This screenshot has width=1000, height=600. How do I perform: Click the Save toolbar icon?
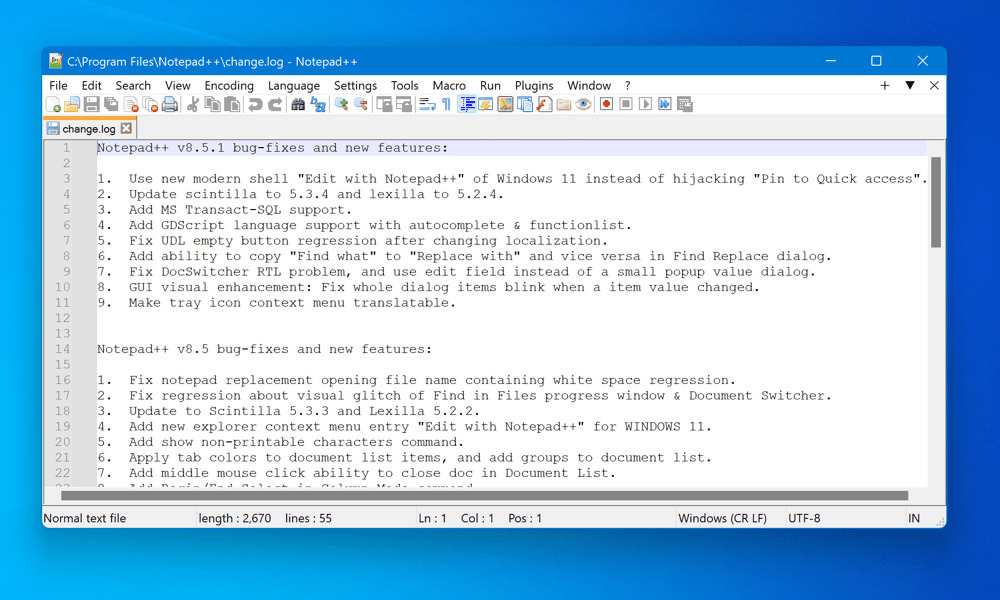[92, 105]
